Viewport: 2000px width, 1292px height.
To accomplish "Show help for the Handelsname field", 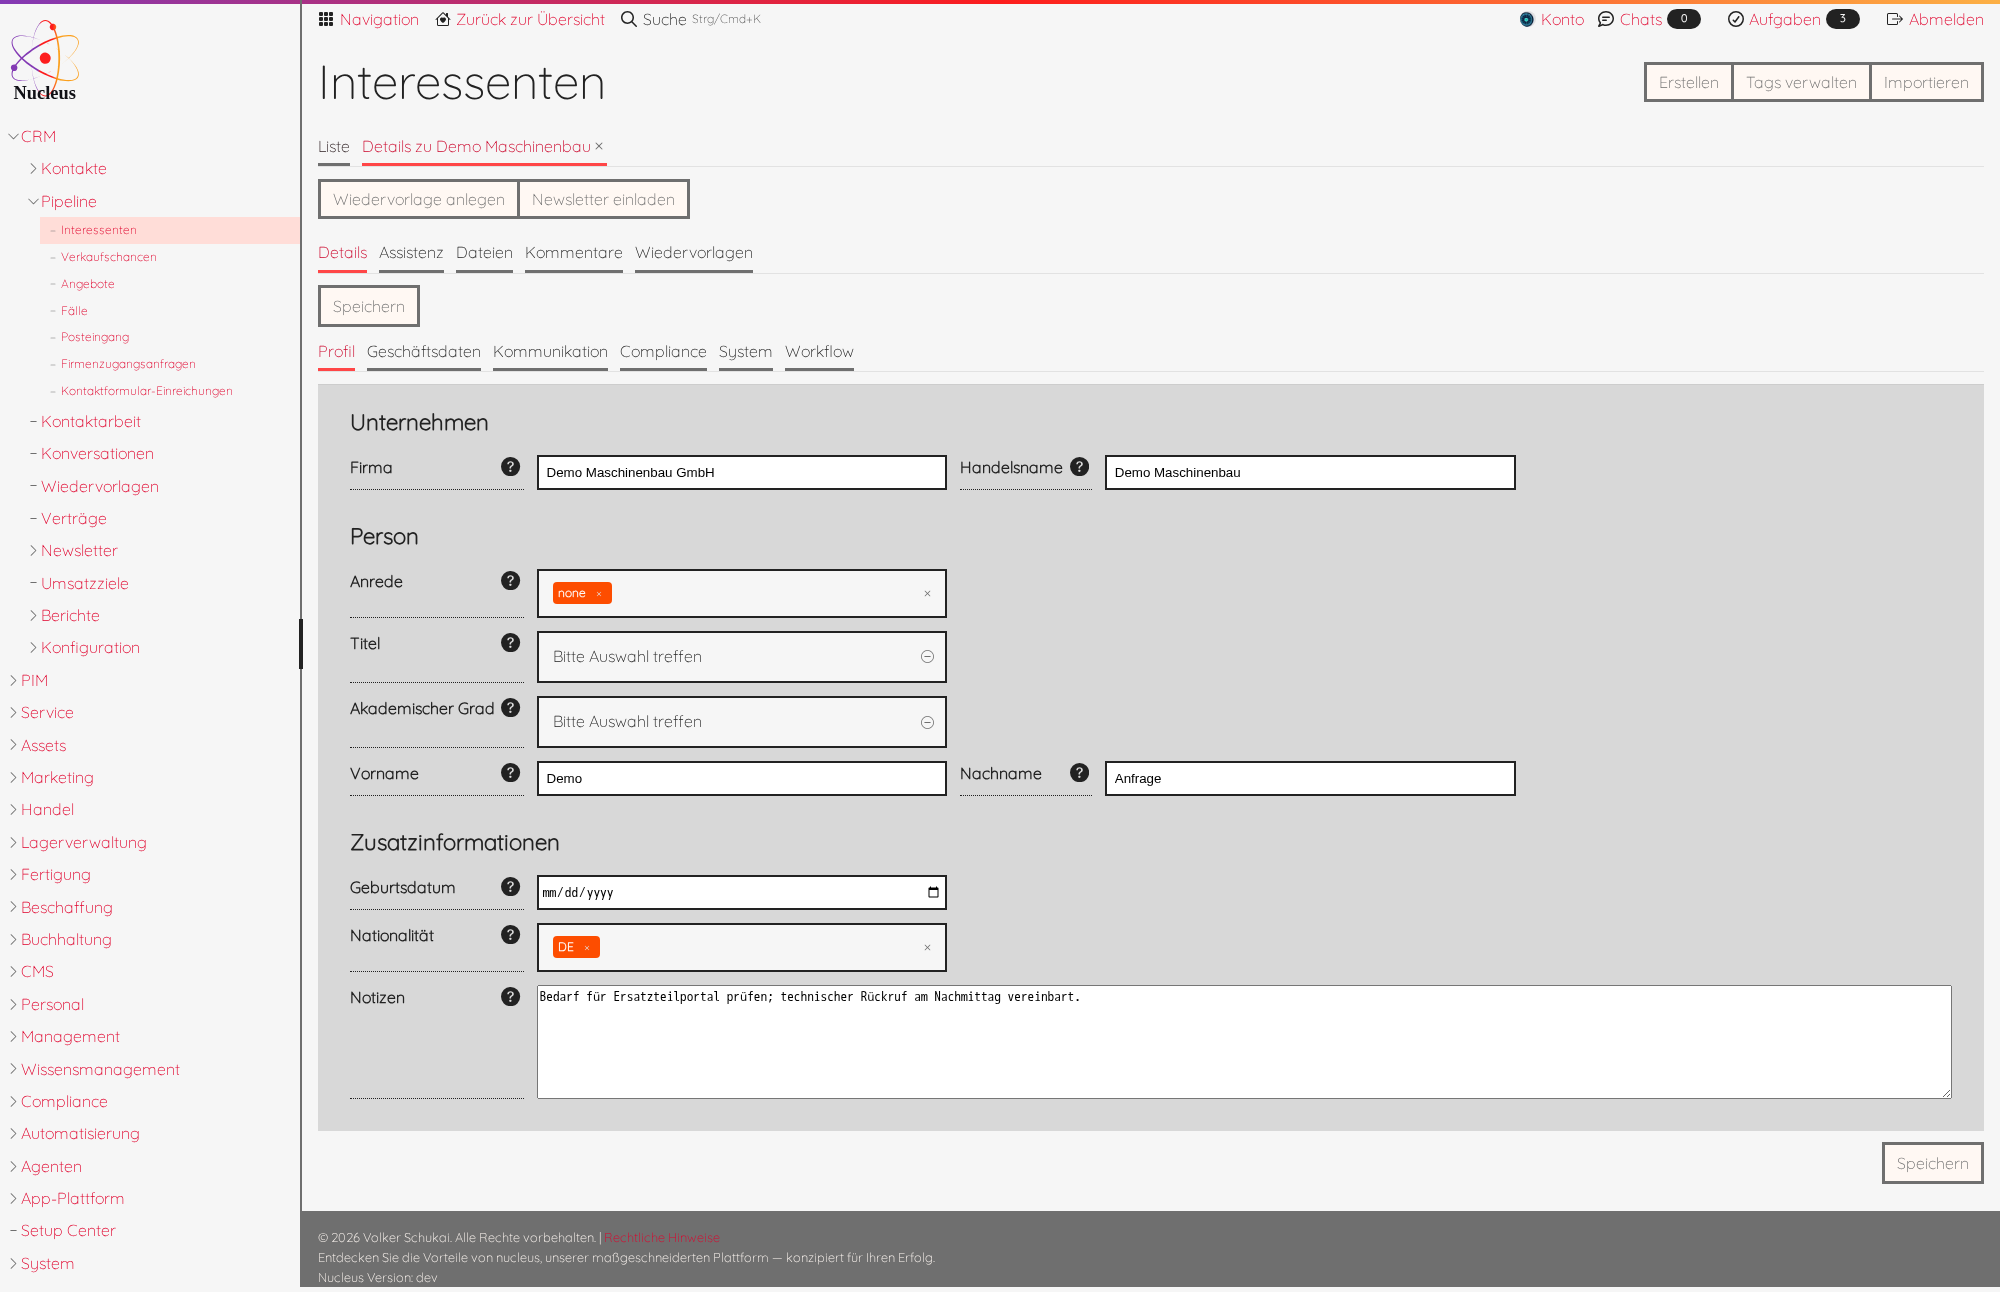I will point(1080,467).
